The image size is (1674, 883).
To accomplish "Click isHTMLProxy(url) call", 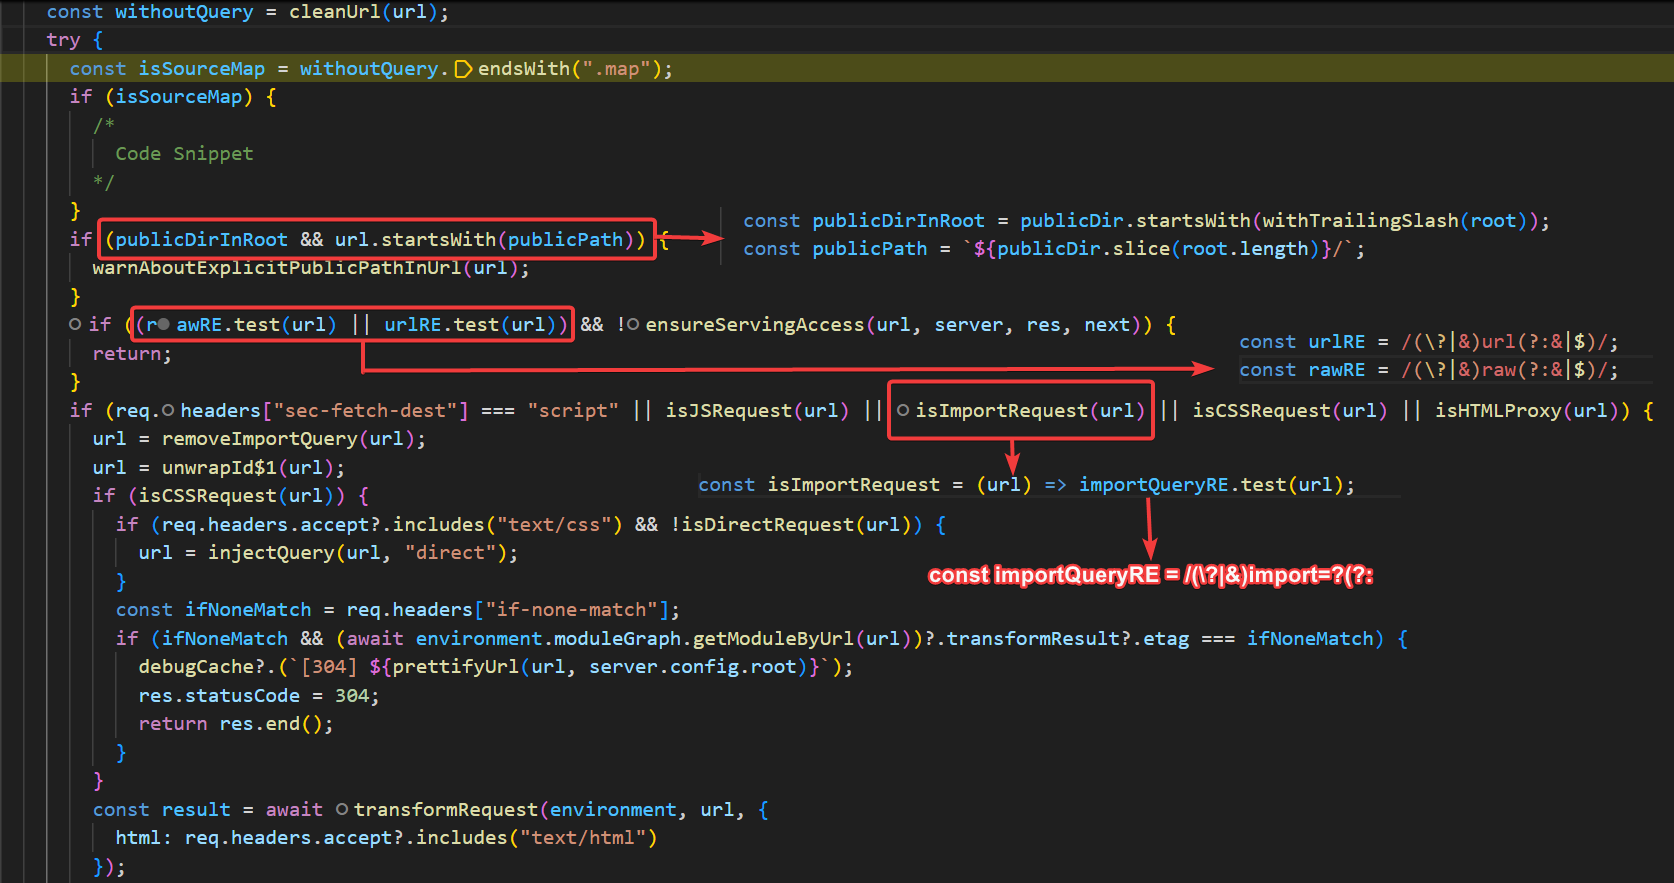I will (1526, 411).
